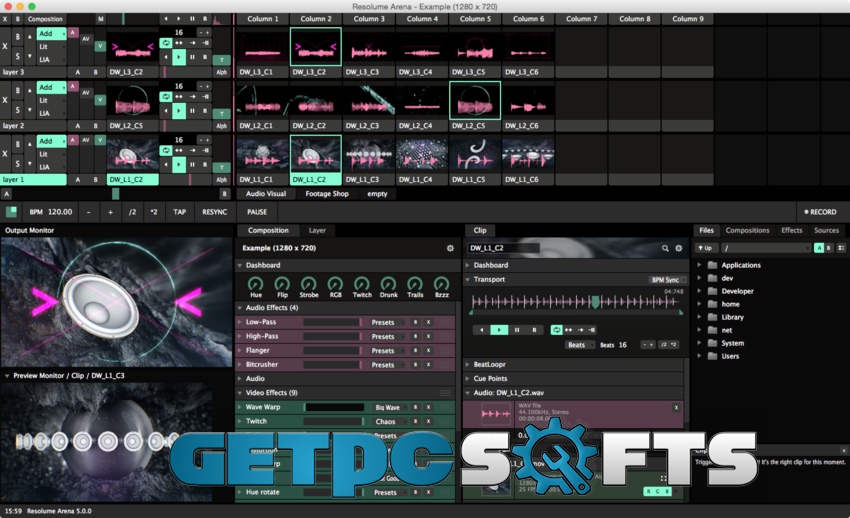850x518 pixels.
Task: Play layer 2 clip forwards
Action: pos(179,111)
